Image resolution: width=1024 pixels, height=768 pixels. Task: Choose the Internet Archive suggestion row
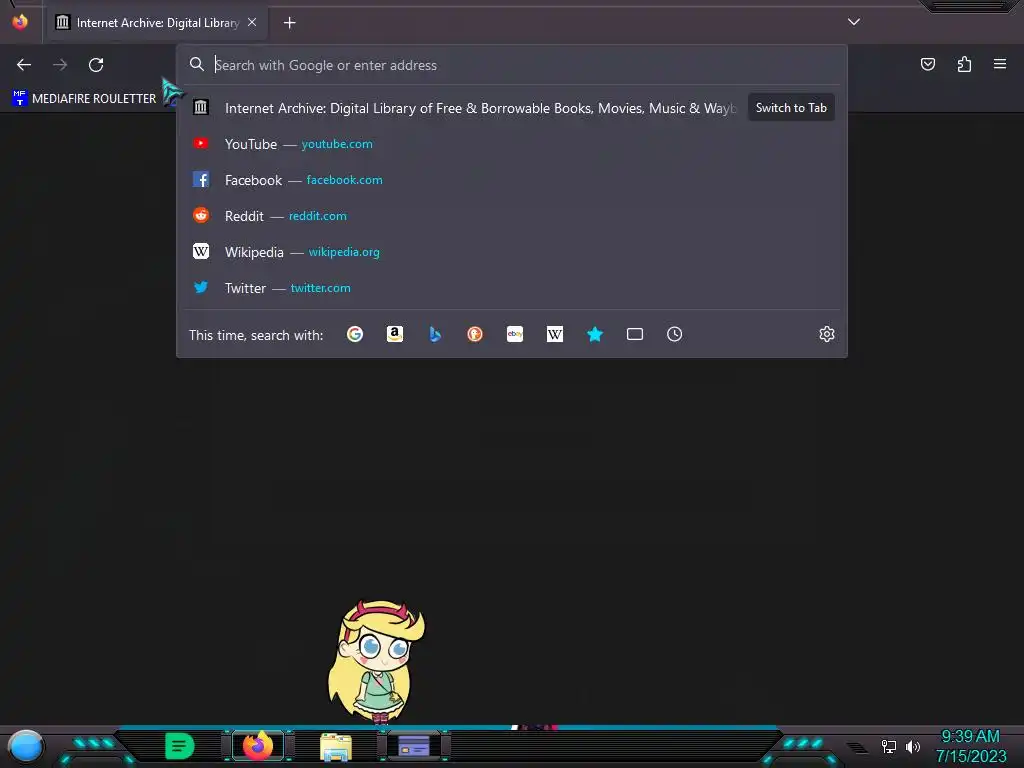(x=513, y=108)
